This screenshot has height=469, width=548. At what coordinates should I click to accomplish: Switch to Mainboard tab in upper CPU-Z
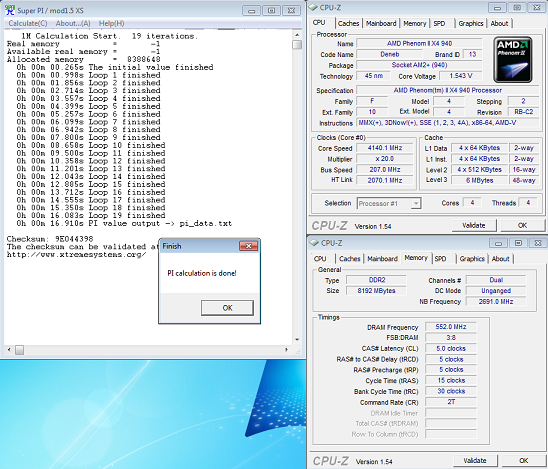tap(381, 23)
